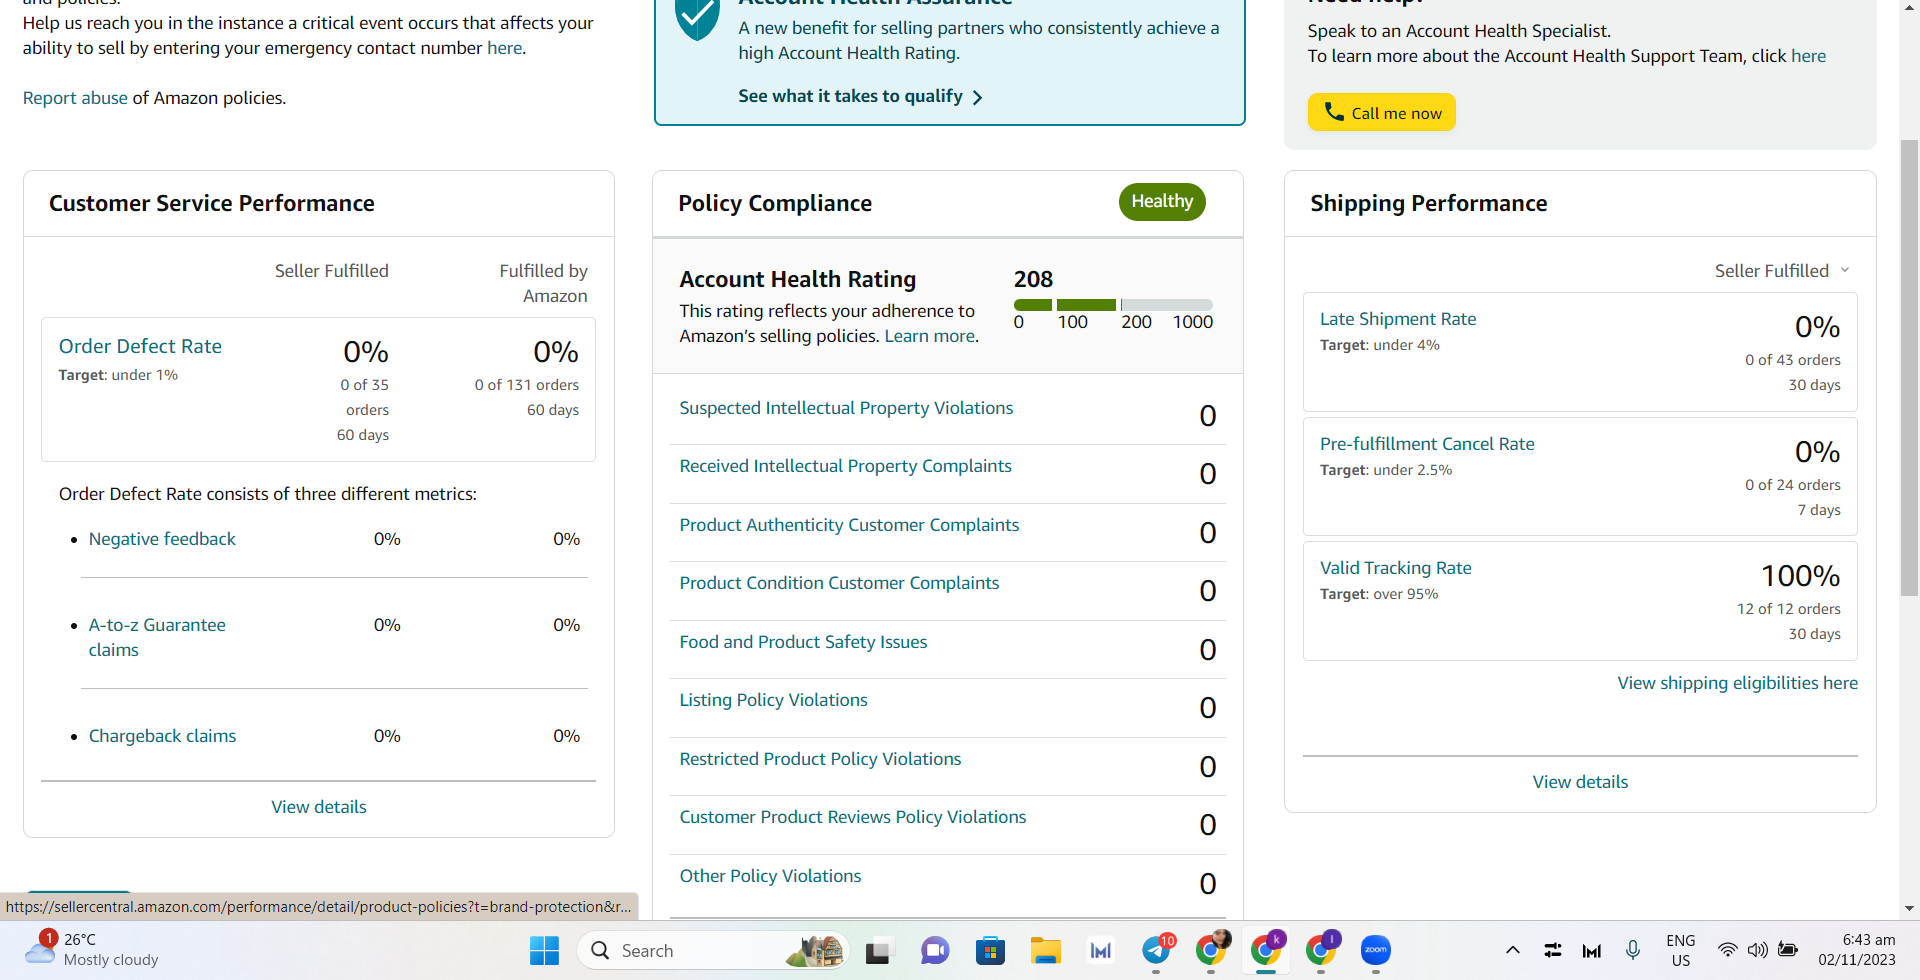1920x980 pixels.
Task: Click the village picture in the taskbar search box
Action: coord(816,950)
